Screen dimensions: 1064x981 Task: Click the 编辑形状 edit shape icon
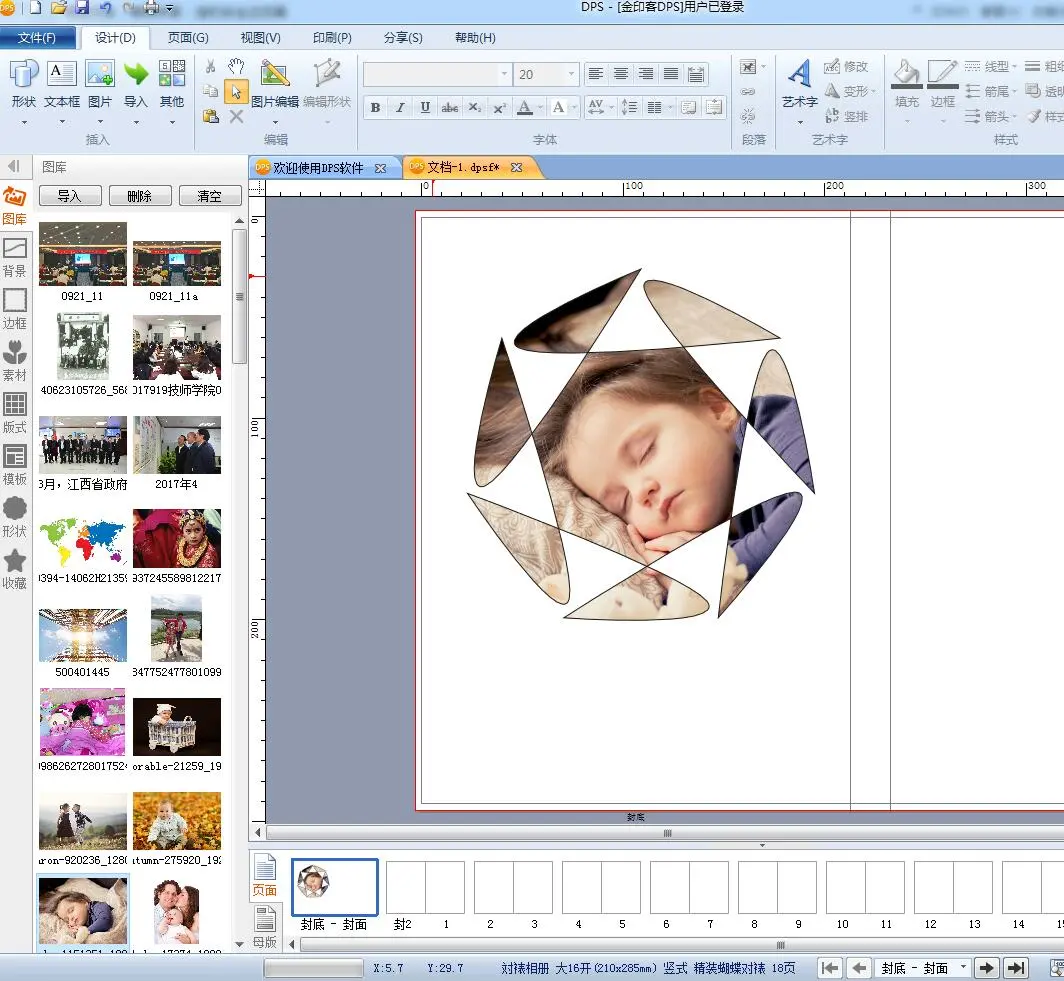326,73
